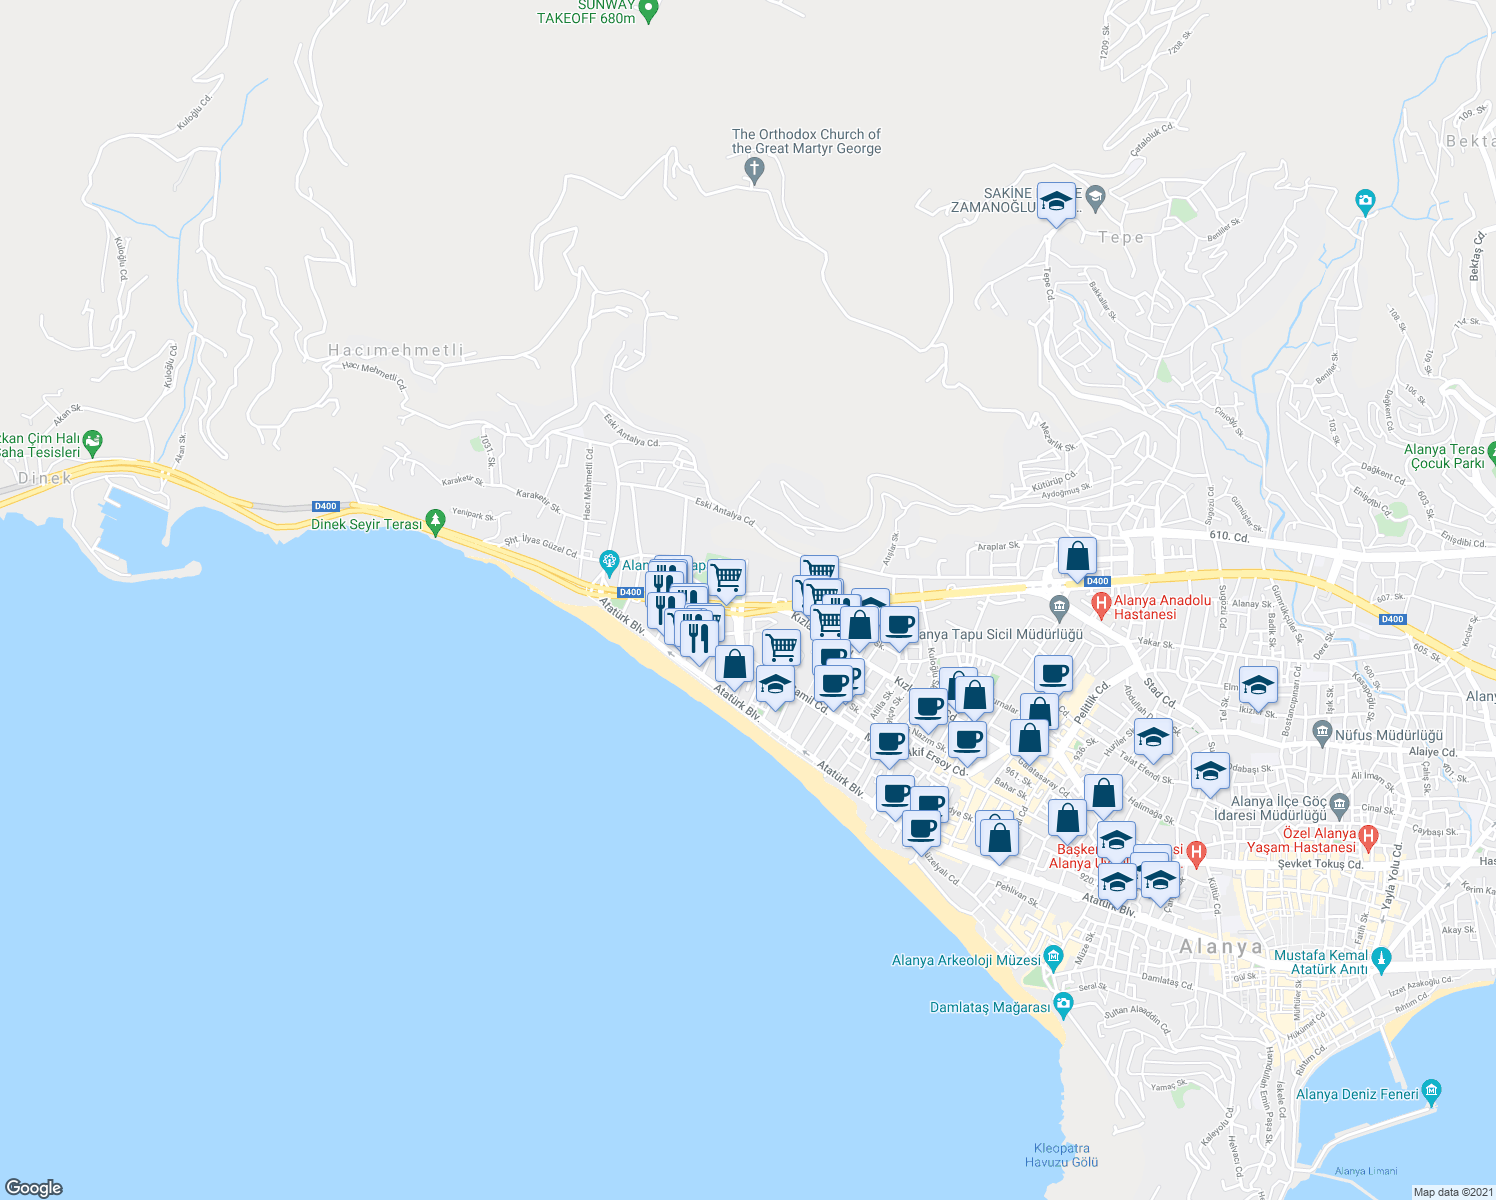The image size is (1496, 1200).
Task: Click the 'Damlataş Mağarası' text label
Action: click(990, 1007)
